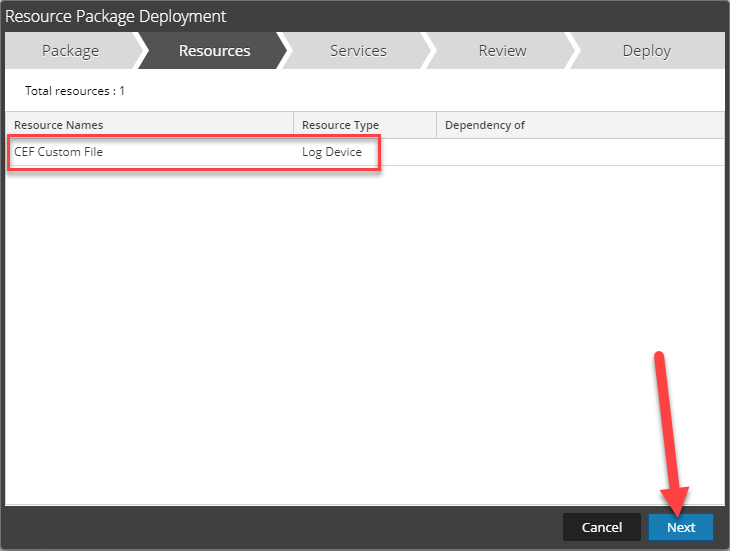Viewport: 730px width, 551px height.
Task: Click the Log Device resource type cell
Action: 332,152
